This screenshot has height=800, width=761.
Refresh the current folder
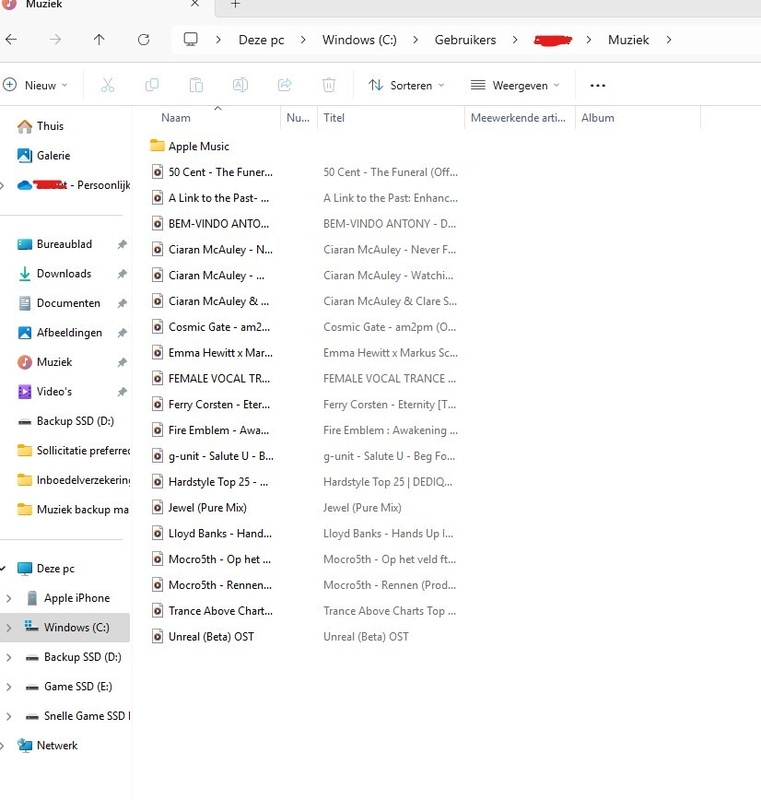click(x=143, y=39)
